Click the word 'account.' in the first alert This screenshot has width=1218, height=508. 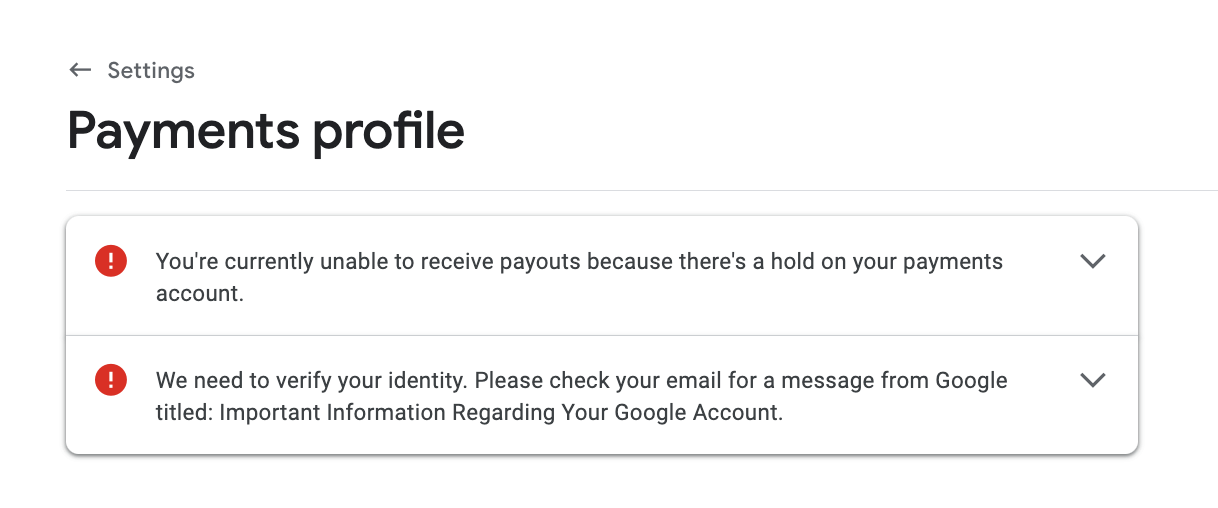tap(200, 294)
